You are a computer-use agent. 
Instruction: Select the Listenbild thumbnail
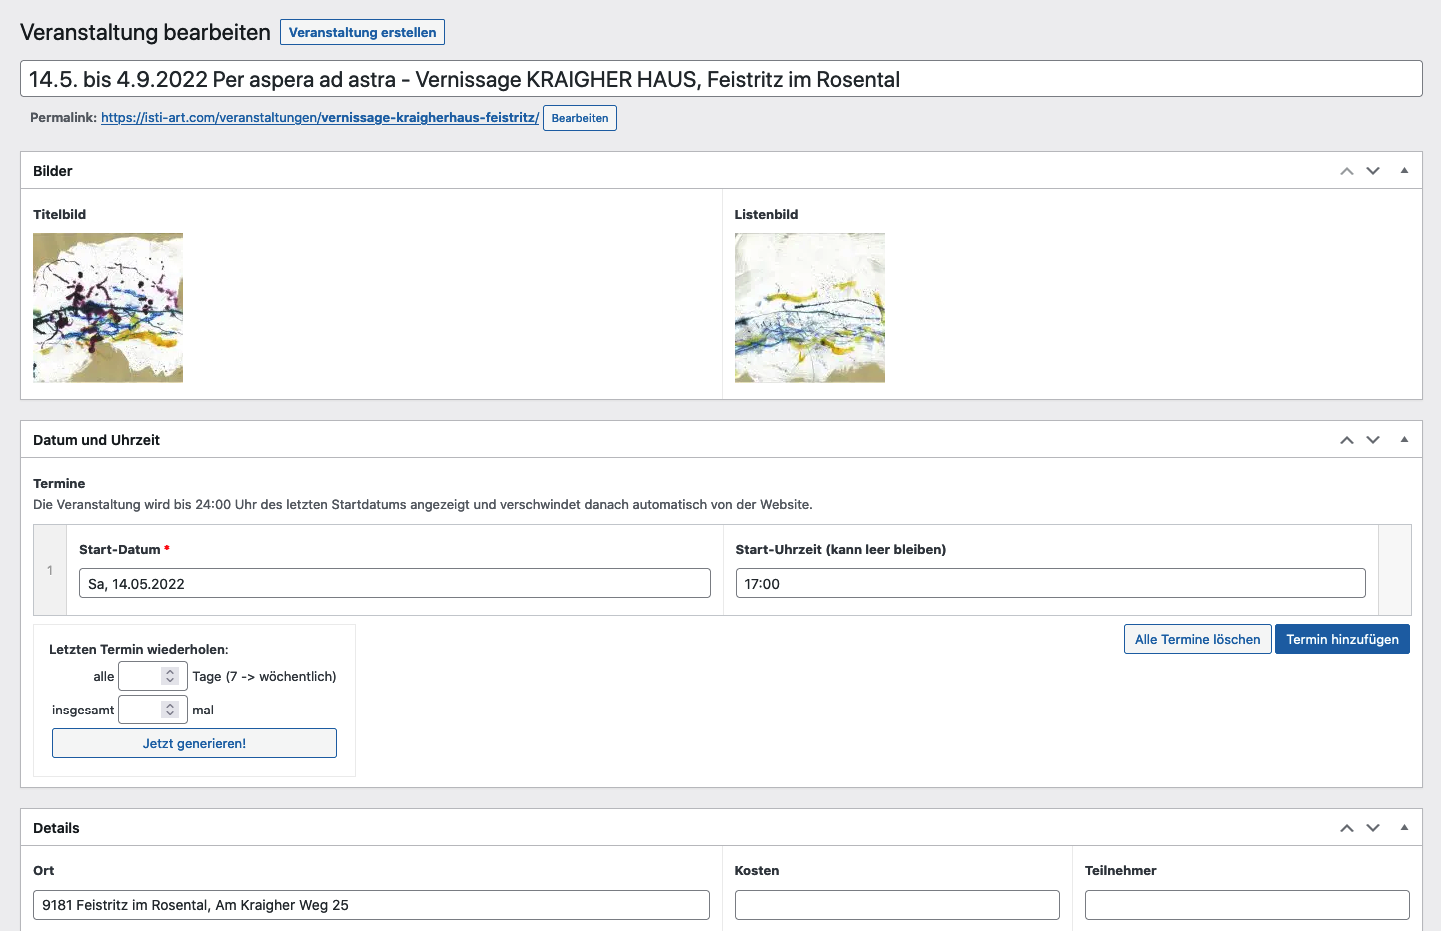pyautogui.click(x=809, y=308)
